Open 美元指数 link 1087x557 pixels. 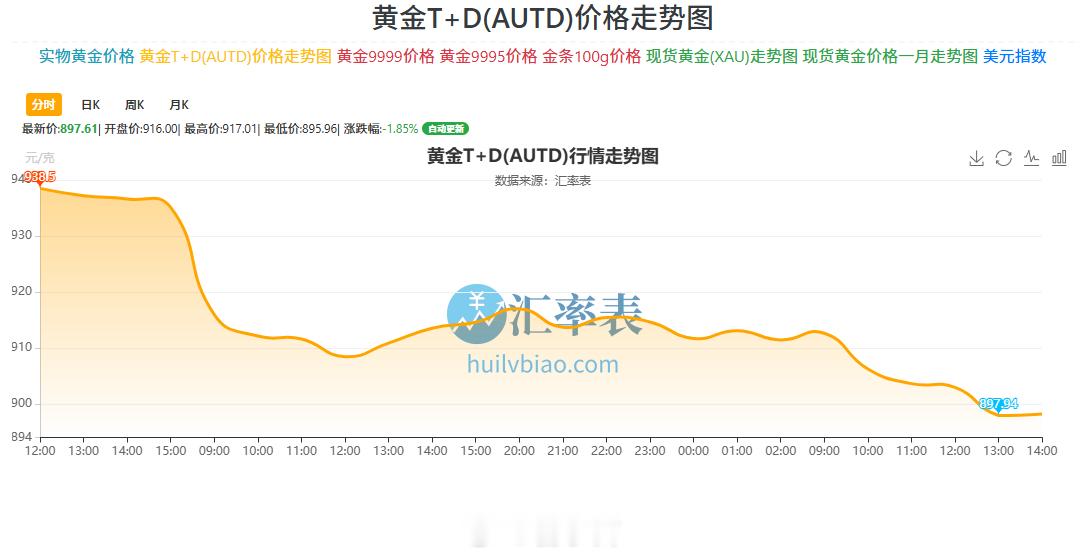point(1014,56)
